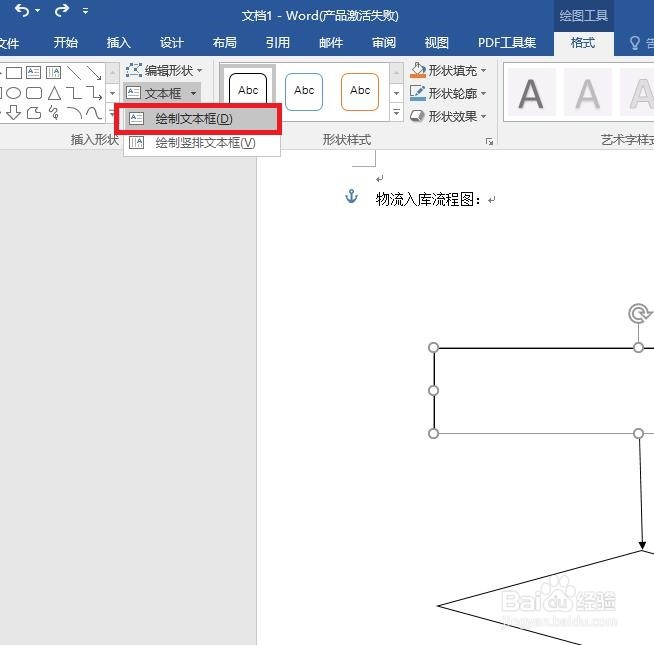This screenshot has height=645, width=654.
Task: Open the 形状填充 dropdown arrow
Action: click(x=483, y=71)
